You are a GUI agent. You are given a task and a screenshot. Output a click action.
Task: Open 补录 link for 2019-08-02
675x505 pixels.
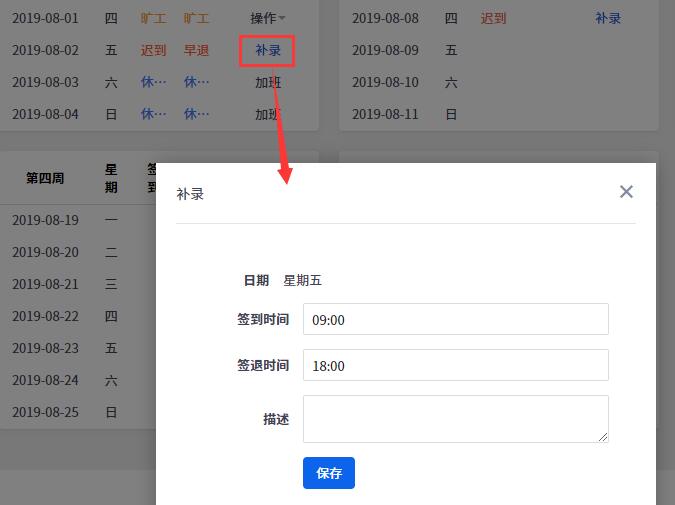tap(267, 50)
